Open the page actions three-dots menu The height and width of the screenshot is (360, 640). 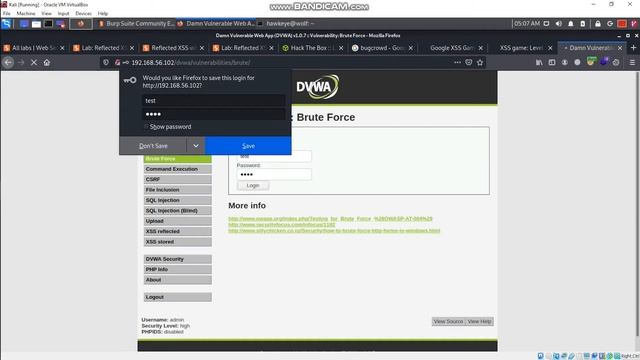click(457, 62)
